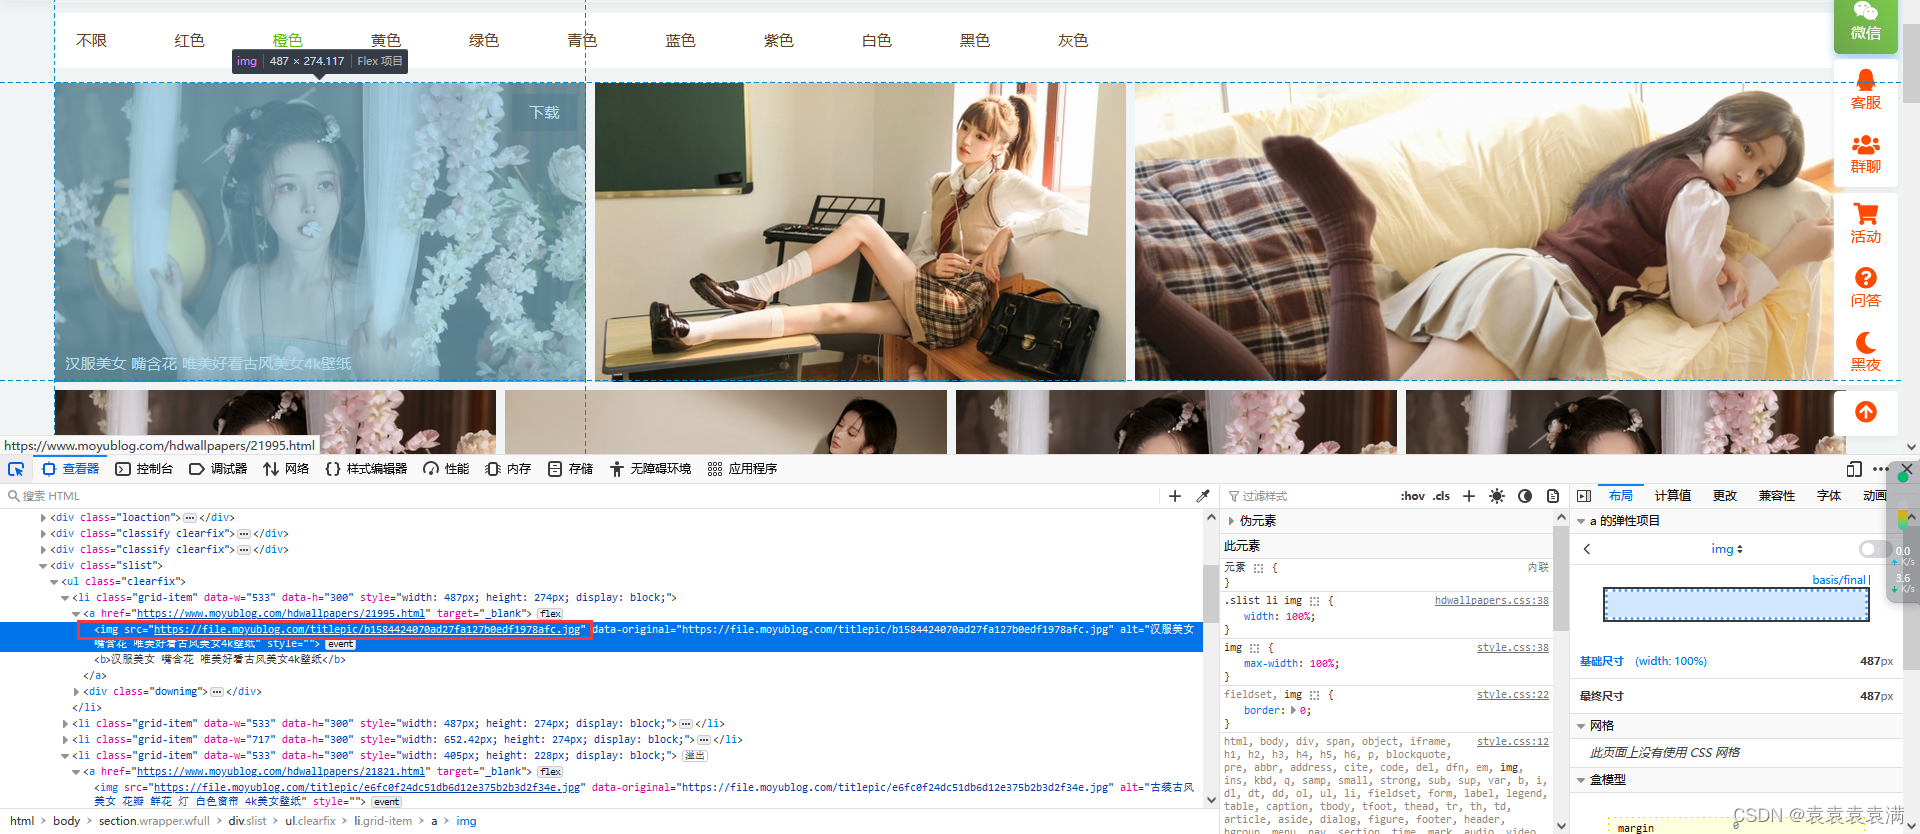Expand the border shorthand value
This screenshot has width=1920, height=834.
point(1294,711)
